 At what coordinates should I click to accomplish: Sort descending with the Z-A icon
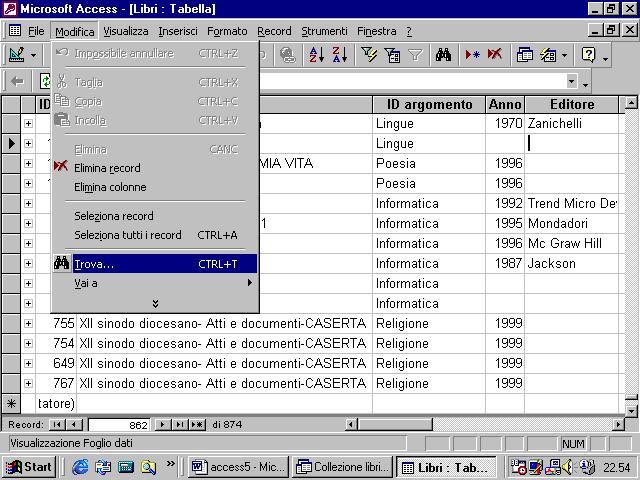(340, 55)
